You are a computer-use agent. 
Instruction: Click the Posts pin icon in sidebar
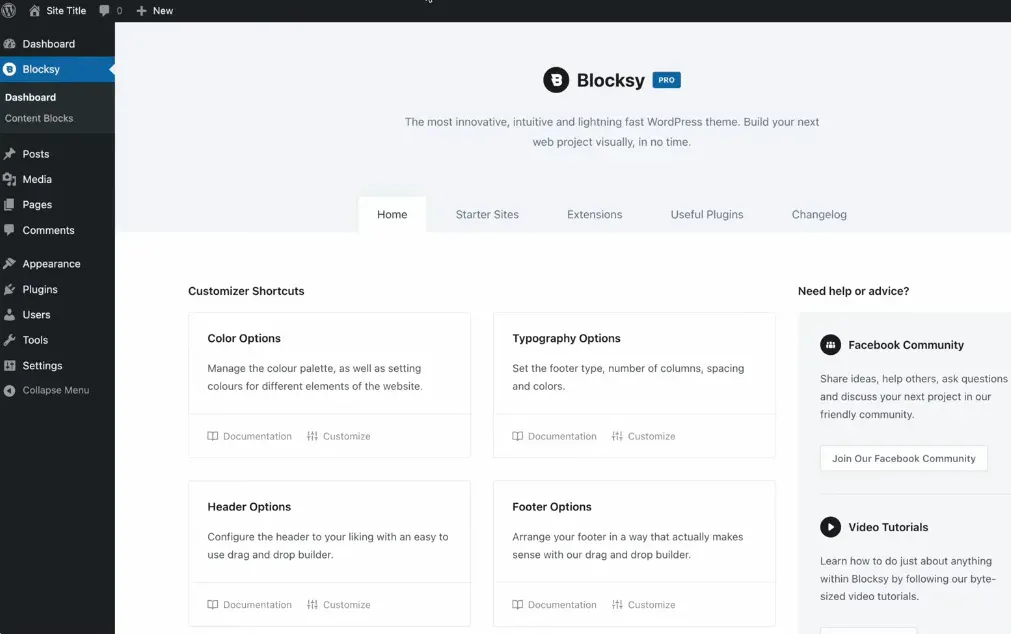(x=10, y=154)
